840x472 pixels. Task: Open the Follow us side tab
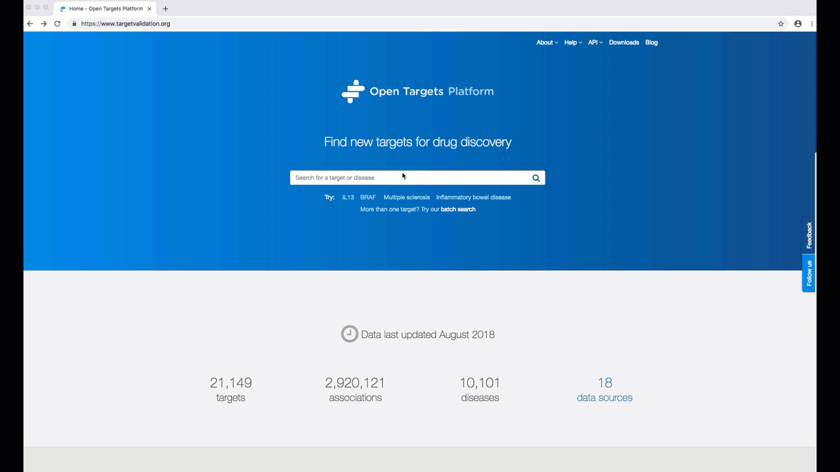808,273
